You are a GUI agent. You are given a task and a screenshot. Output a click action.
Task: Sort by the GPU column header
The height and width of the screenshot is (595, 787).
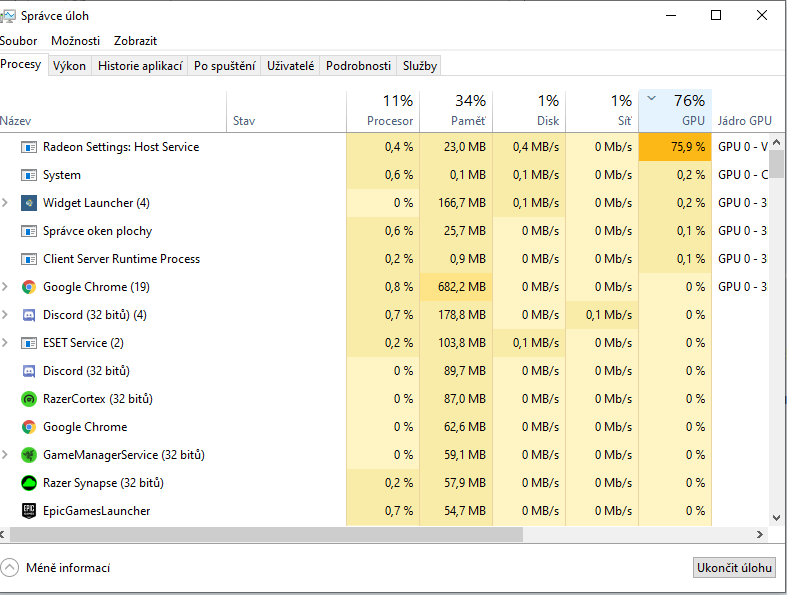tap(675, 110)
